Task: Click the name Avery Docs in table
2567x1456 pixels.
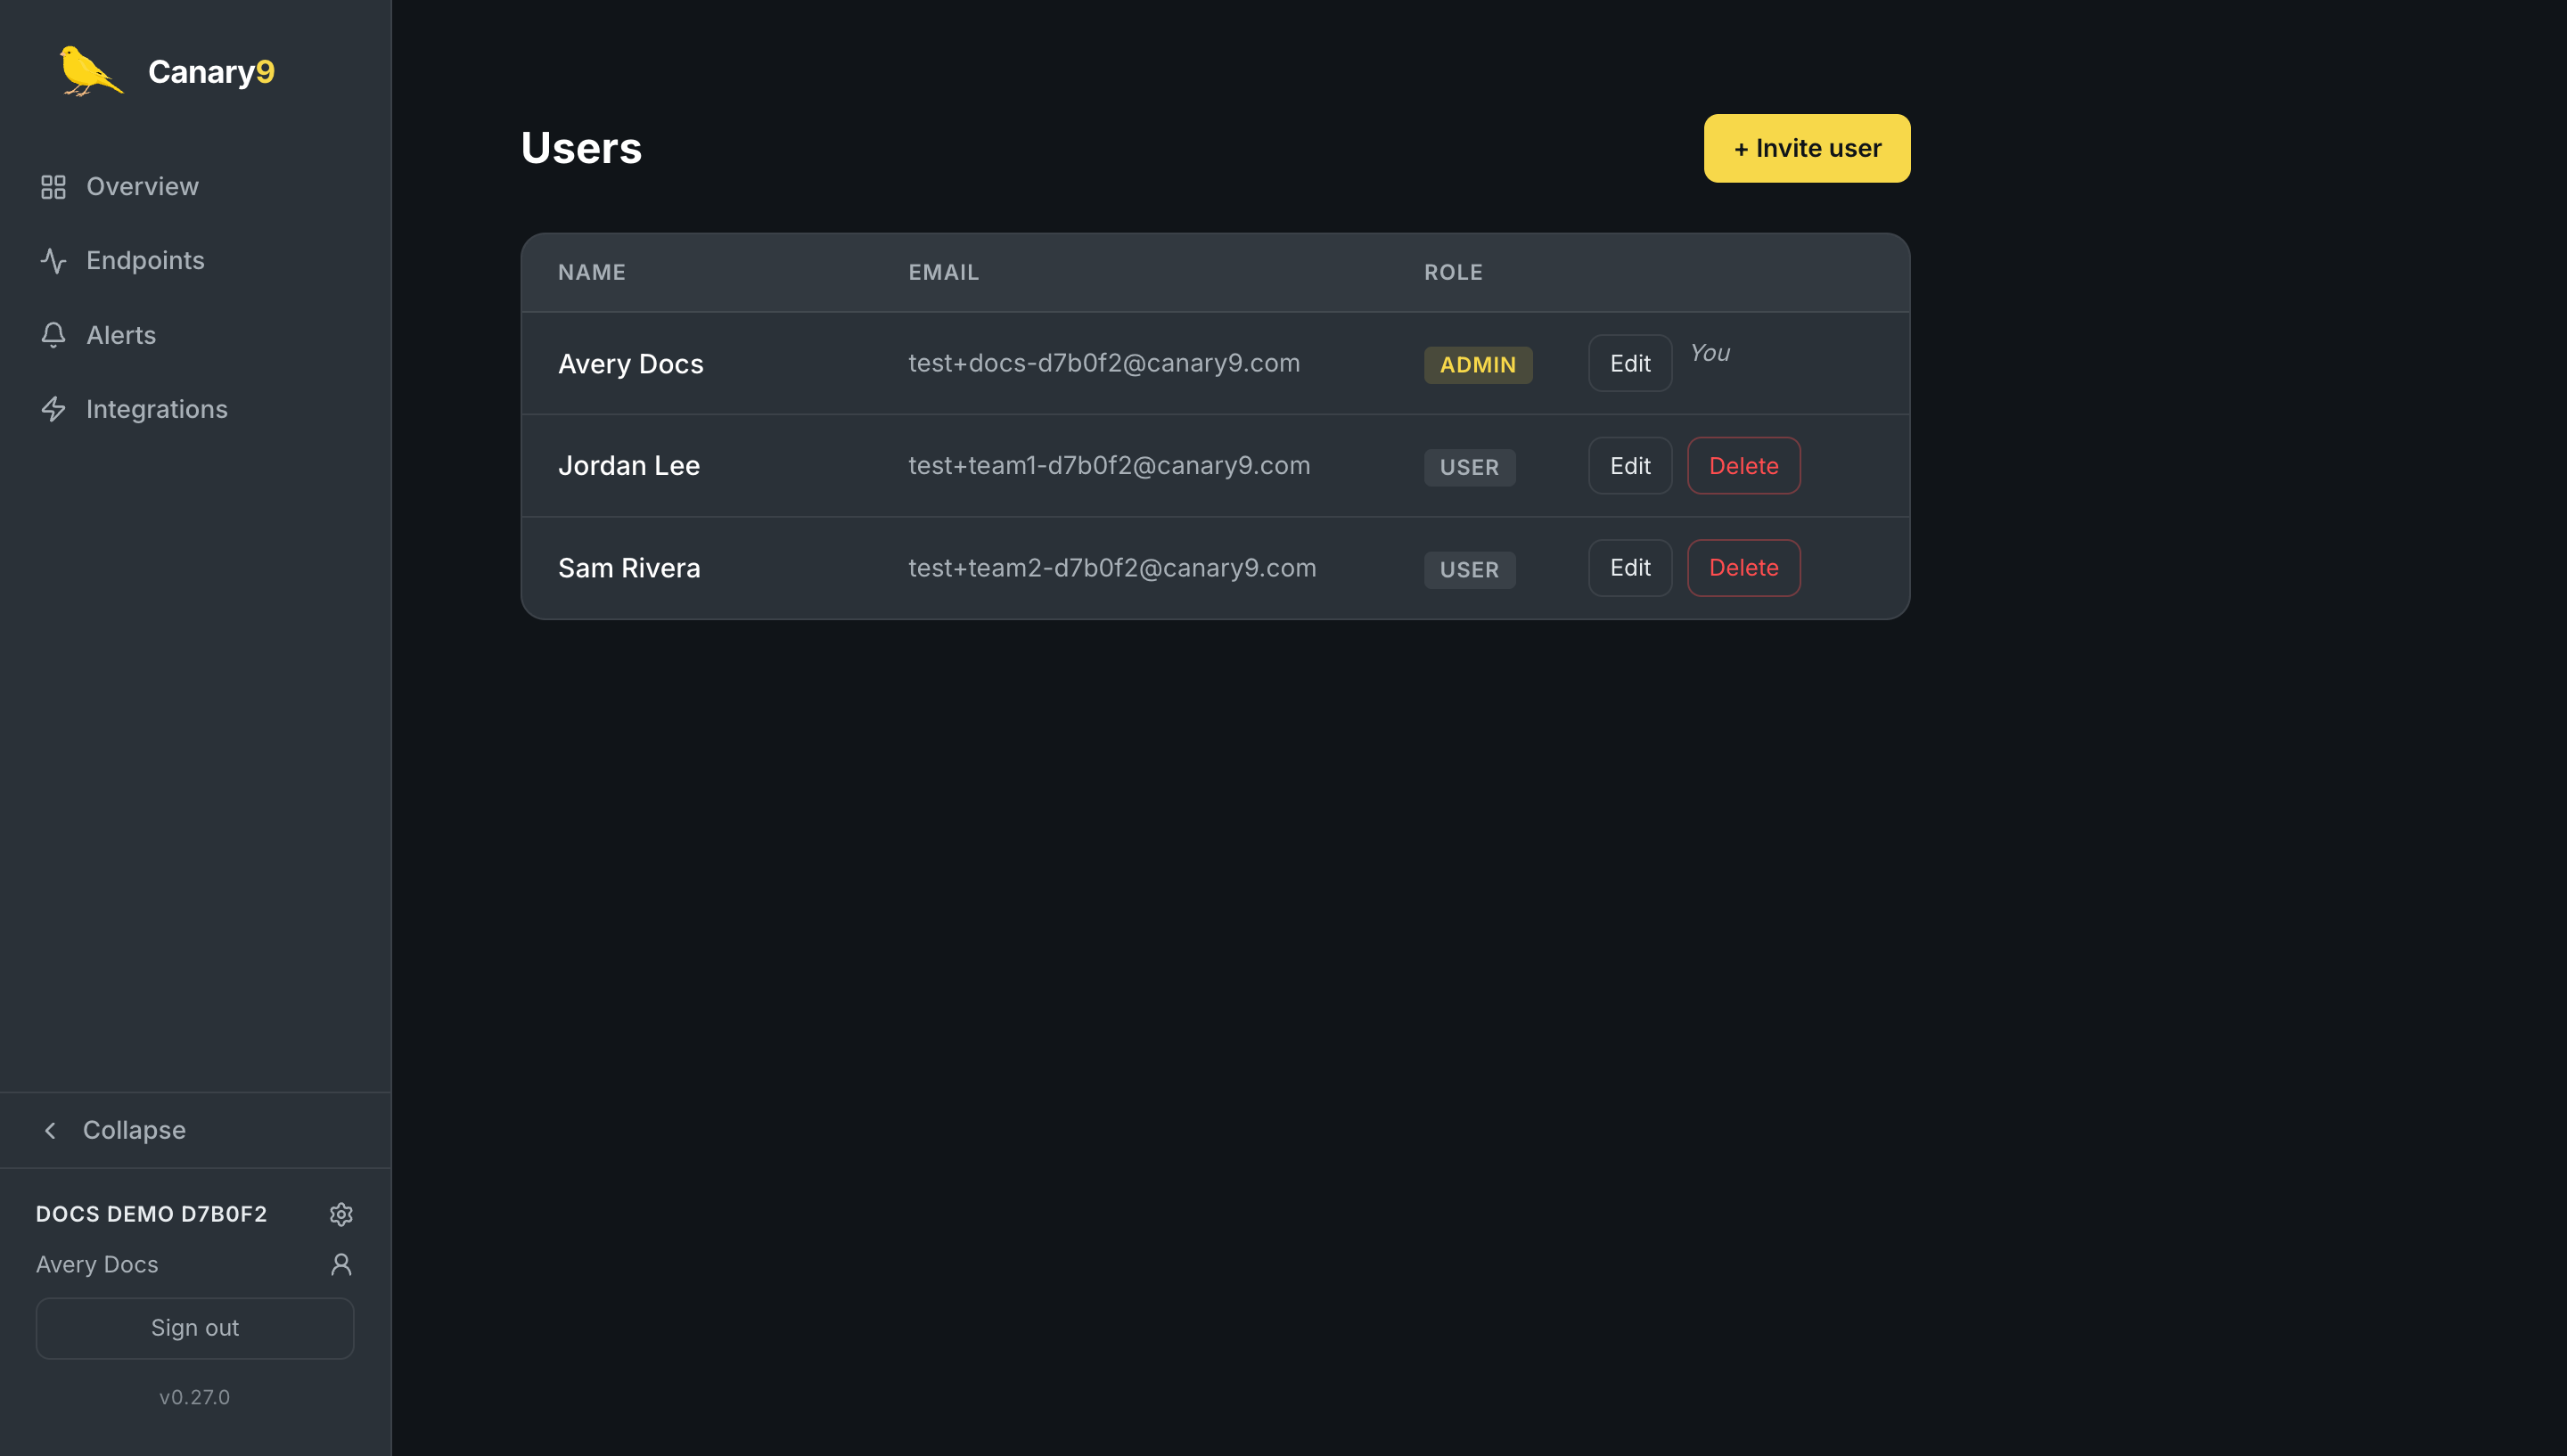Action: click(630, 364)
